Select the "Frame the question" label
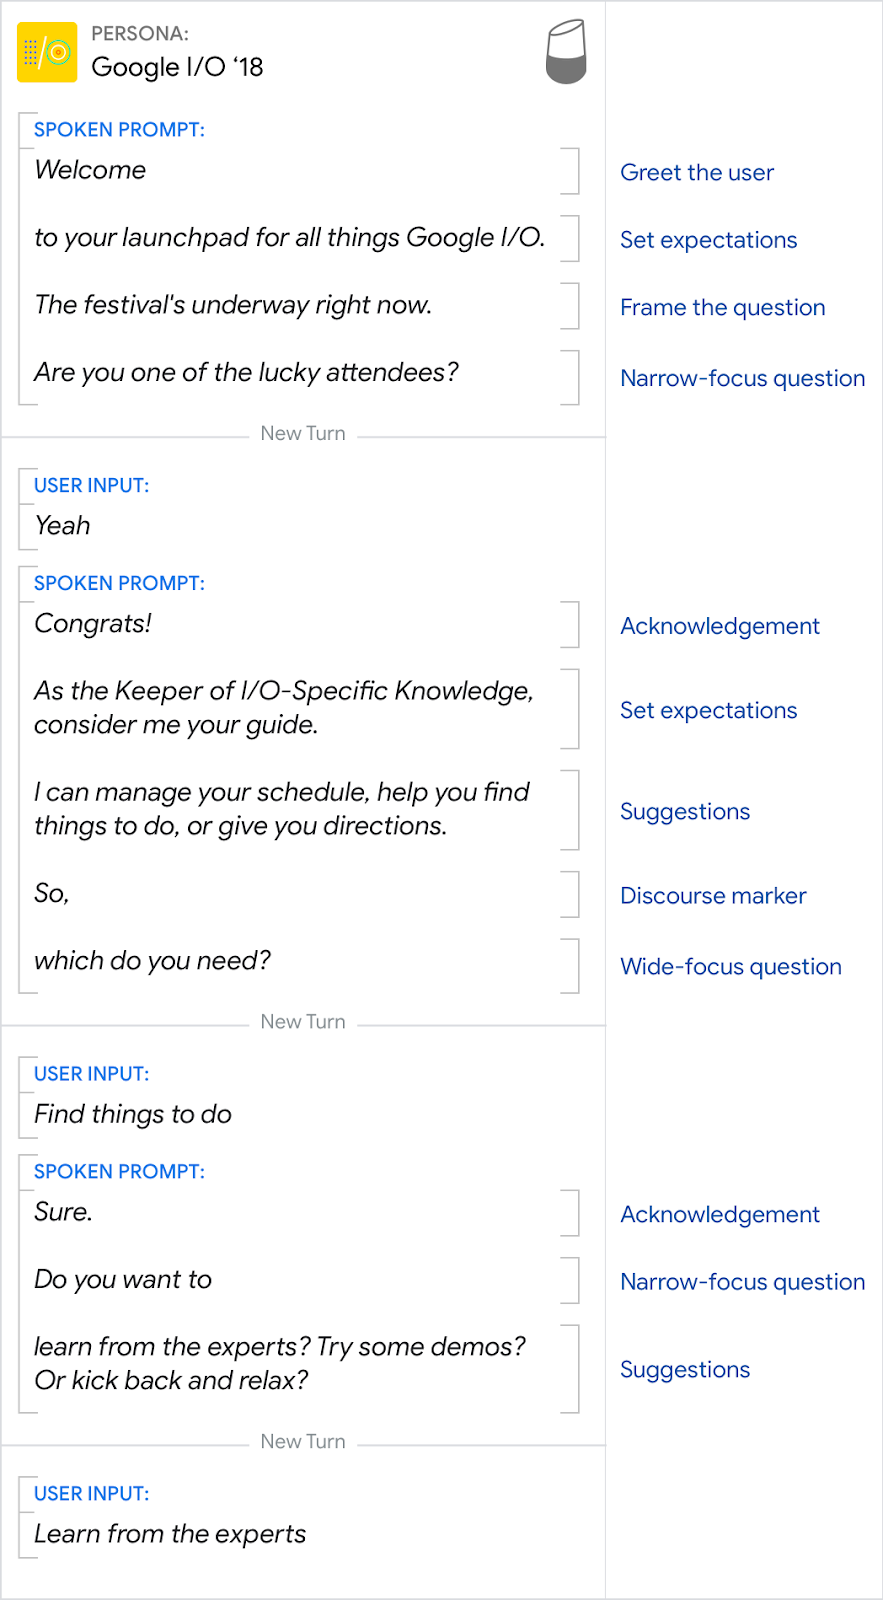 point(722,308)
